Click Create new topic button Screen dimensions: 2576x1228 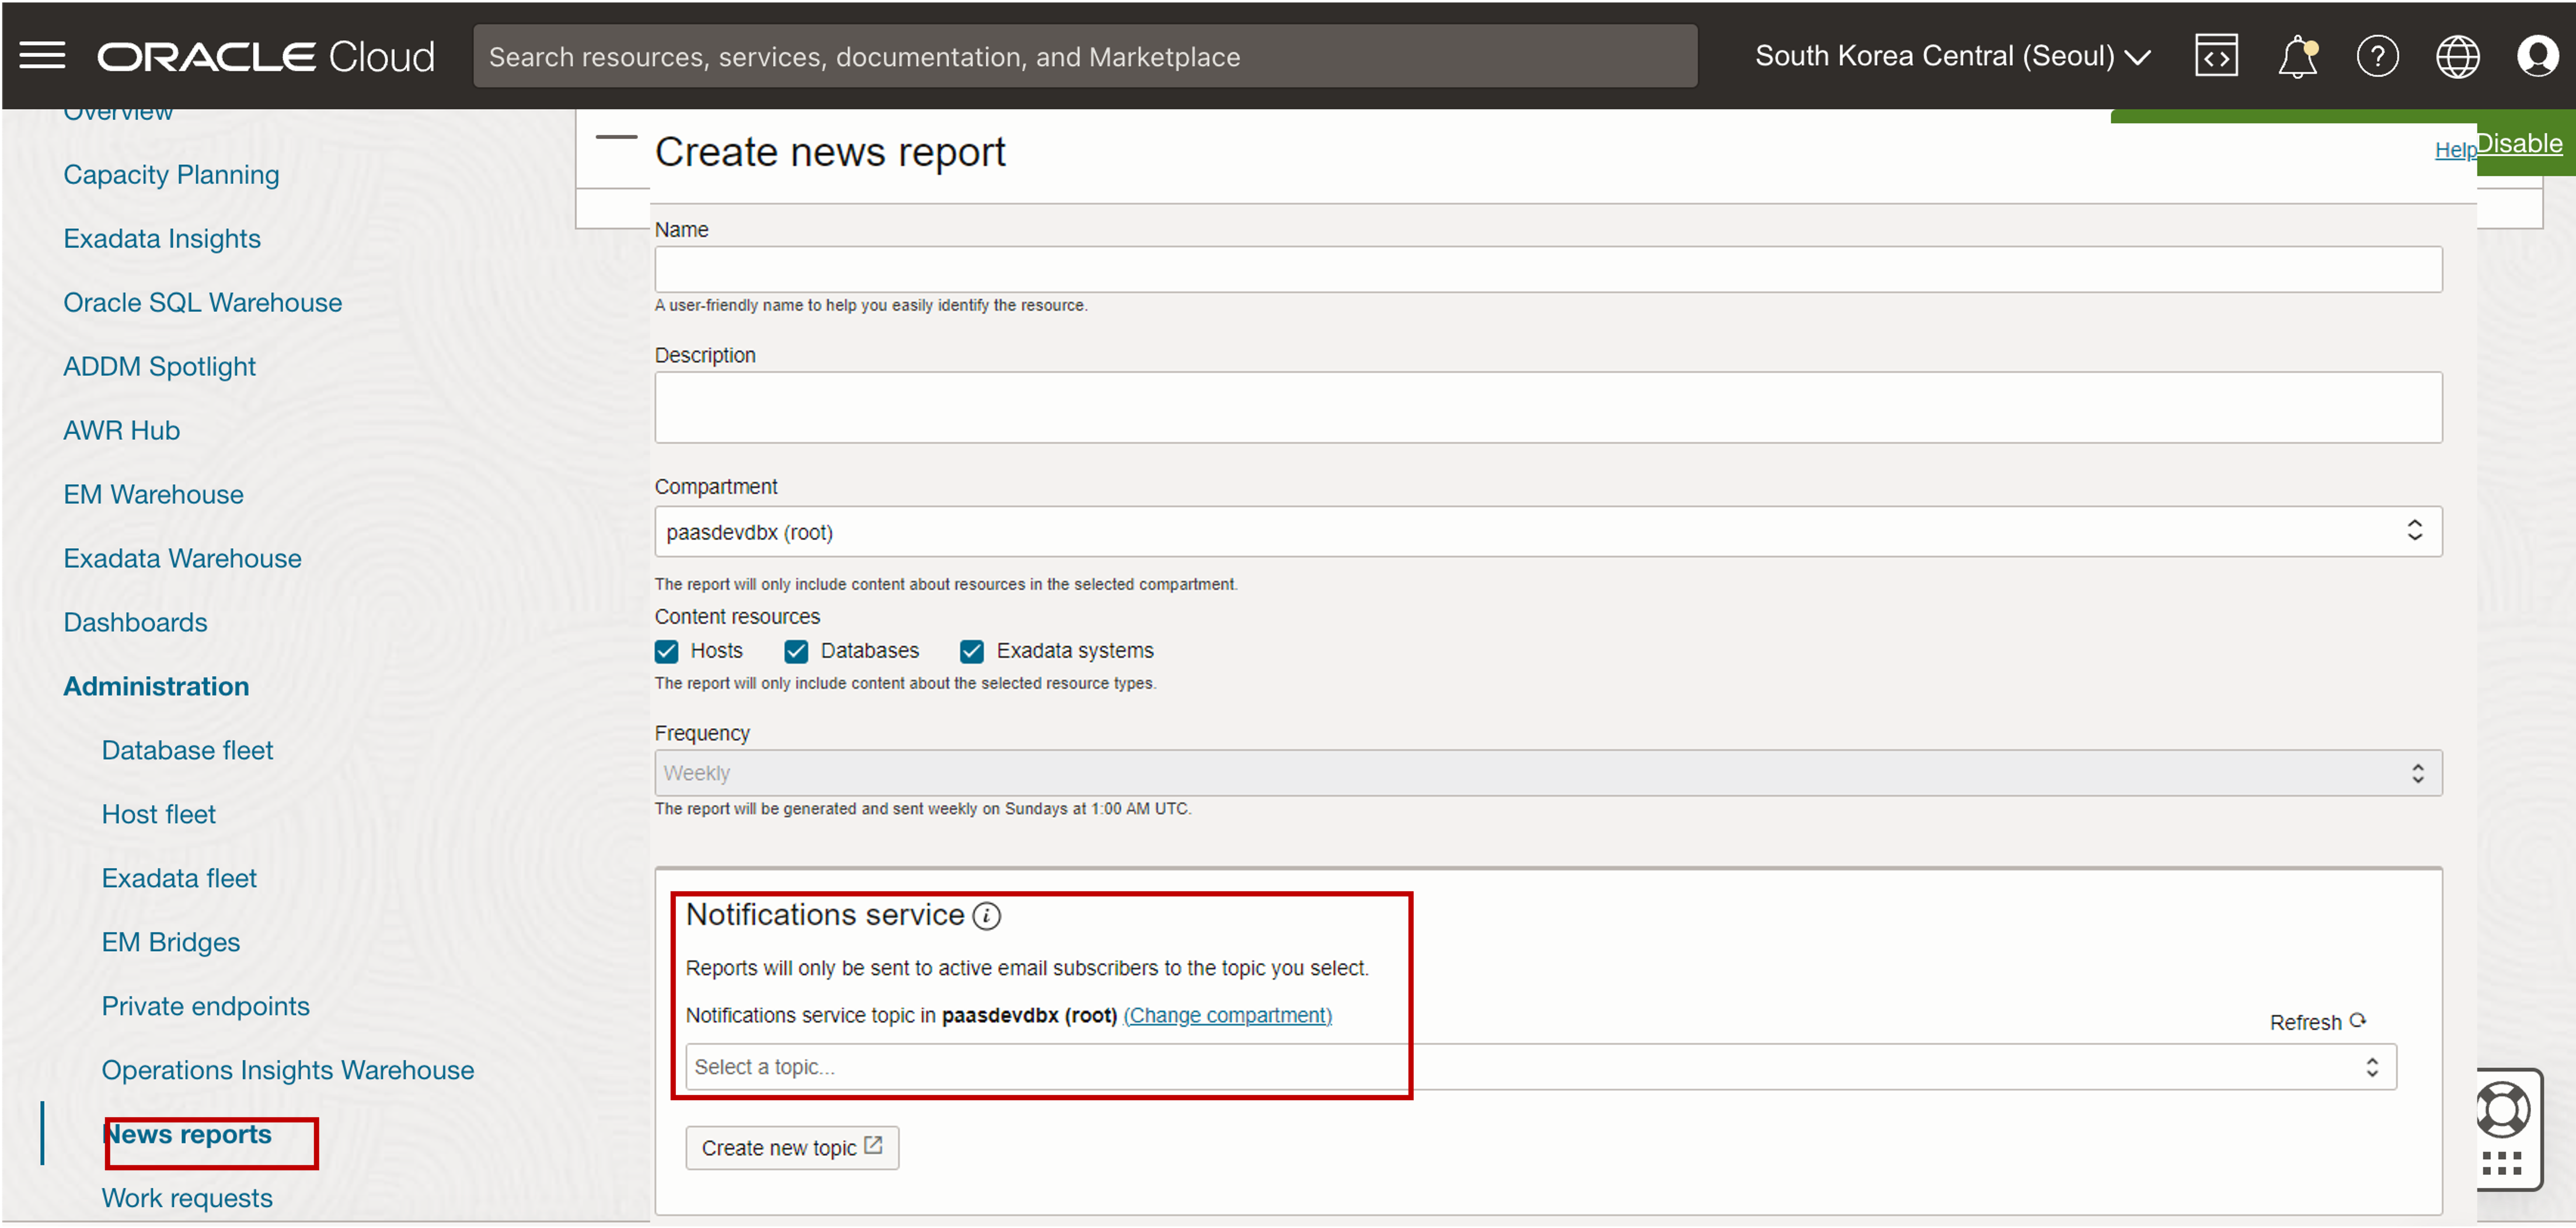click(x=792, y=1148)
